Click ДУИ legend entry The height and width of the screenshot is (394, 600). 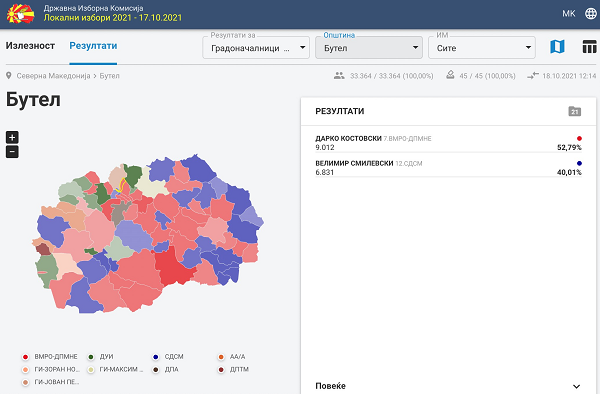pos(101,357)
